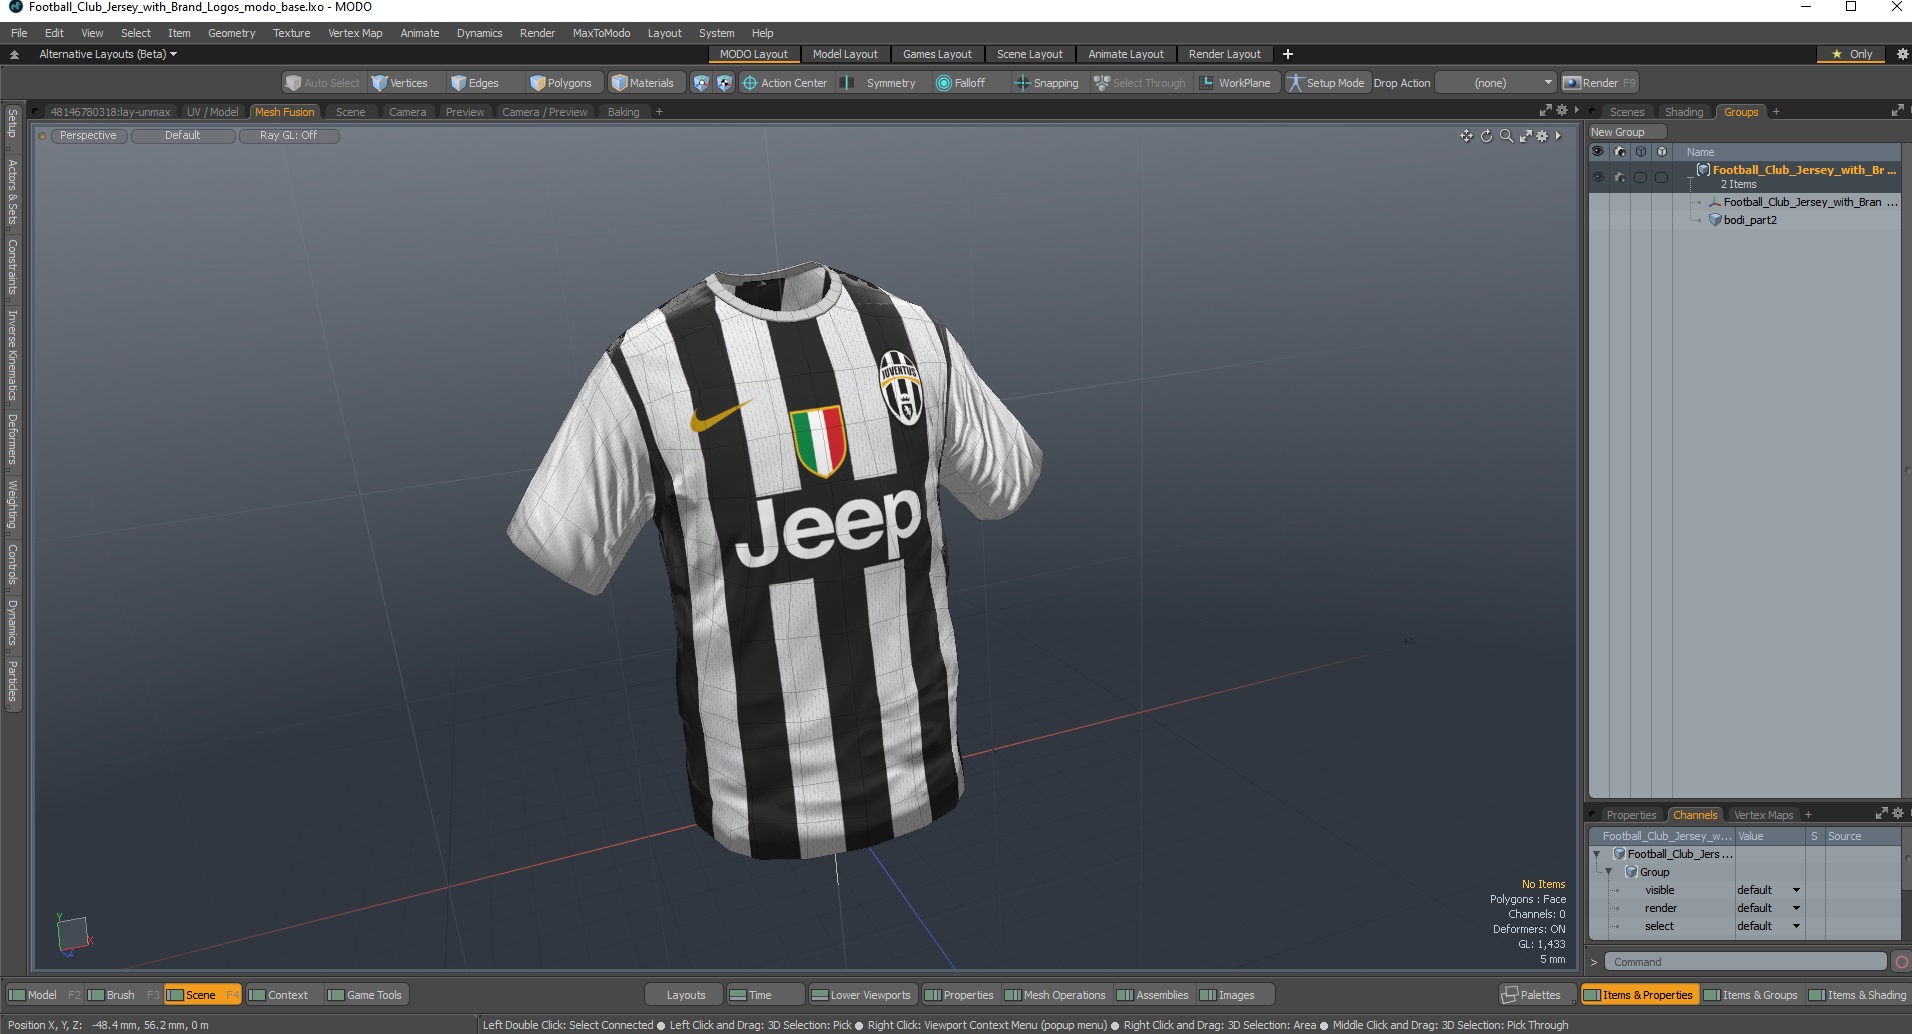Viewport: 1912px width, 1034px height.
Task: Select the bodi_part2 mesh item
Action: (1750, 220)
